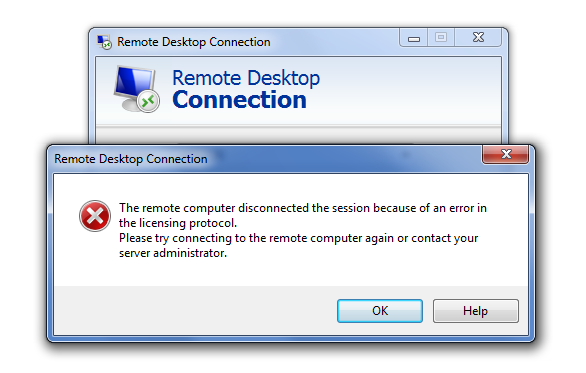Click the 'Please try connecting' message line
Viewport: 586px width, 373px height.
(299, 238)
